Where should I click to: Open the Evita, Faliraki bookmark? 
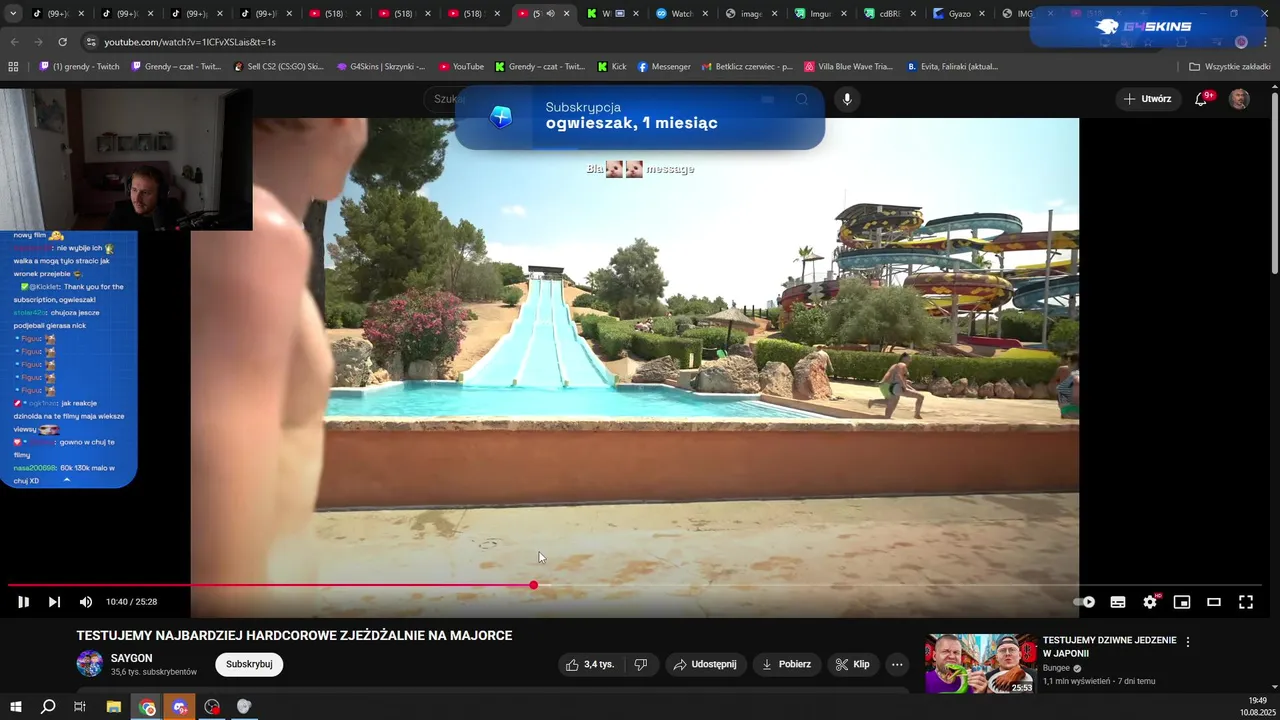(952, 67)
